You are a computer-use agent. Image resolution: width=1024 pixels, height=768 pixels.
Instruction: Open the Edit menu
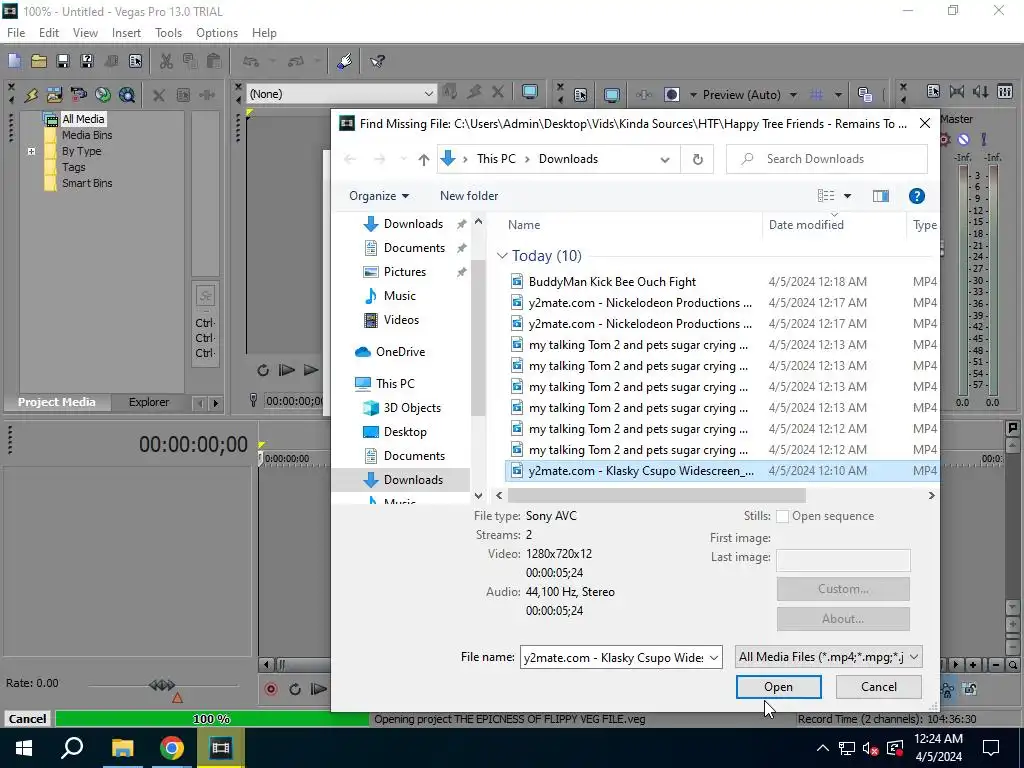(49, 33)
